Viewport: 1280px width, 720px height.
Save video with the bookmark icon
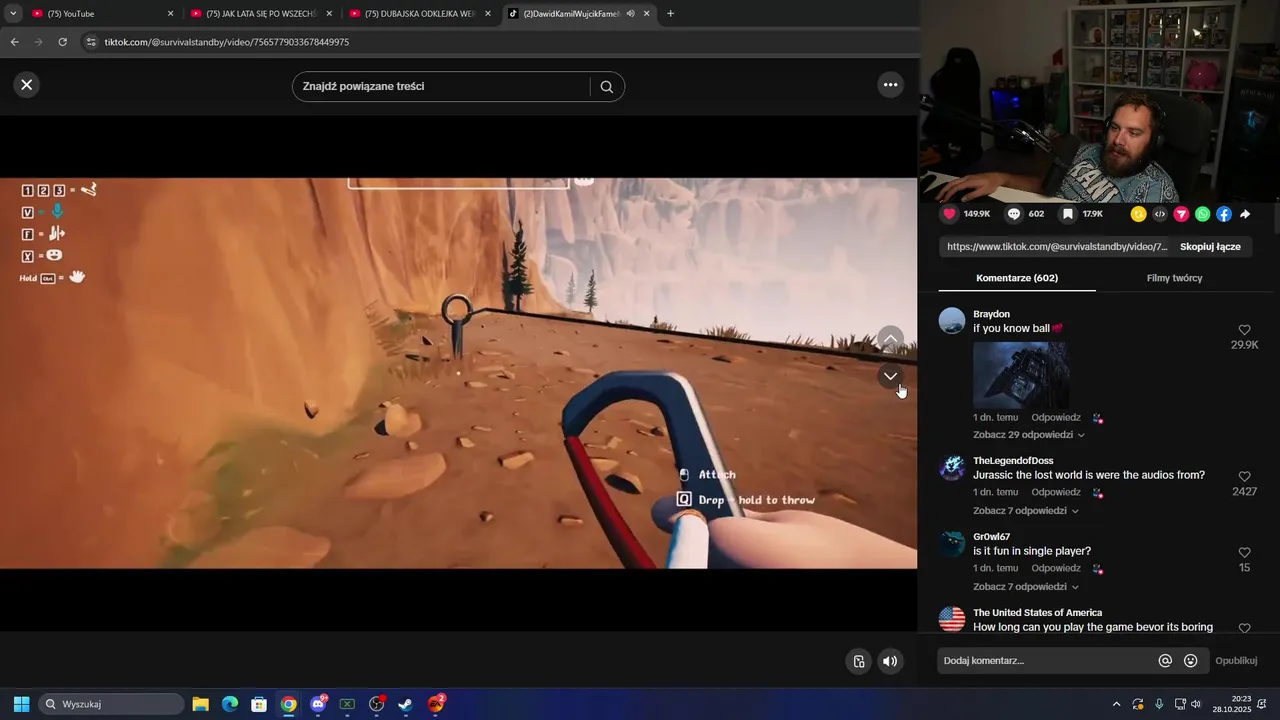[1068, 214]
